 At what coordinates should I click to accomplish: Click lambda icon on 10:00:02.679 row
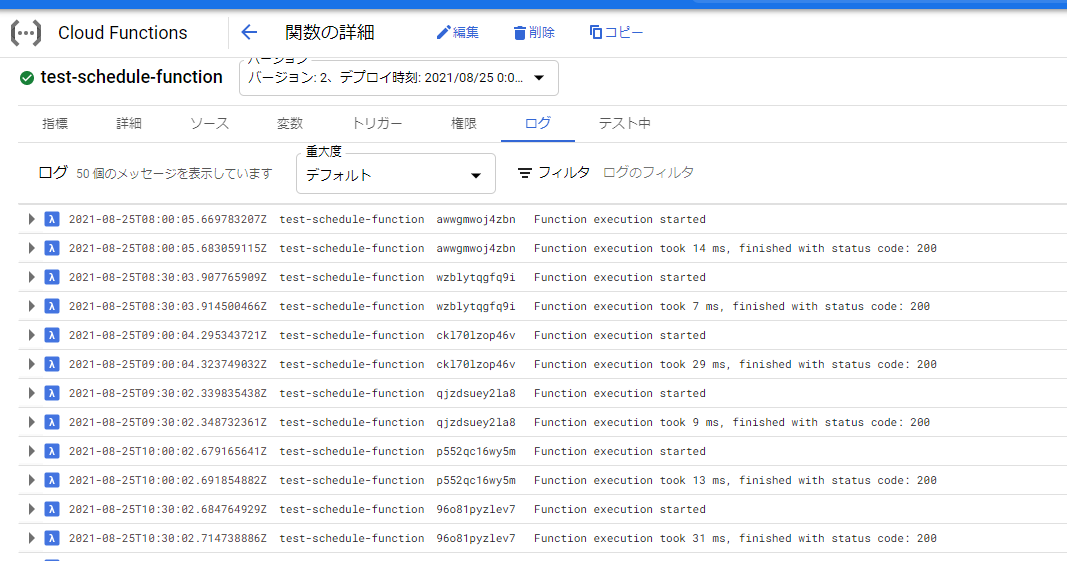click(52, 451)
